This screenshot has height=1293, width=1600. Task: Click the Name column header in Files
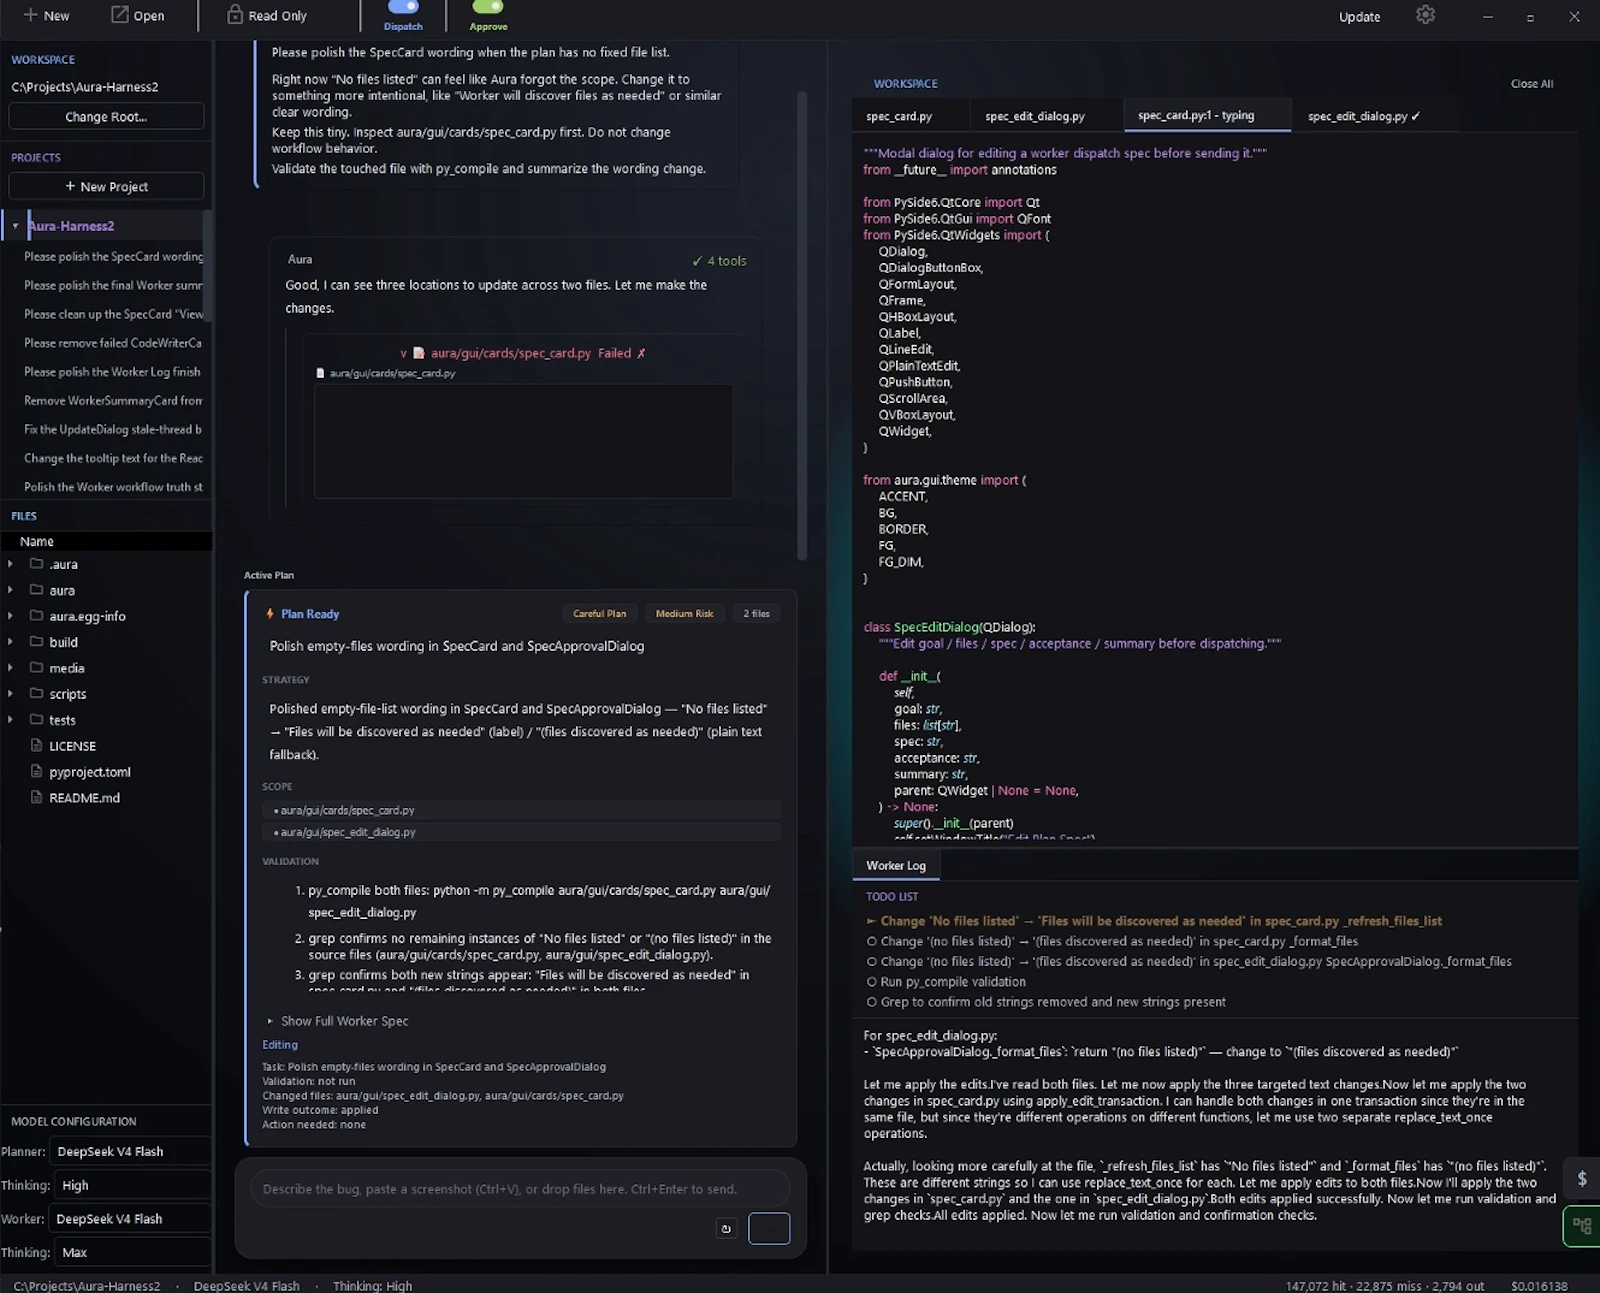[106, 541]
